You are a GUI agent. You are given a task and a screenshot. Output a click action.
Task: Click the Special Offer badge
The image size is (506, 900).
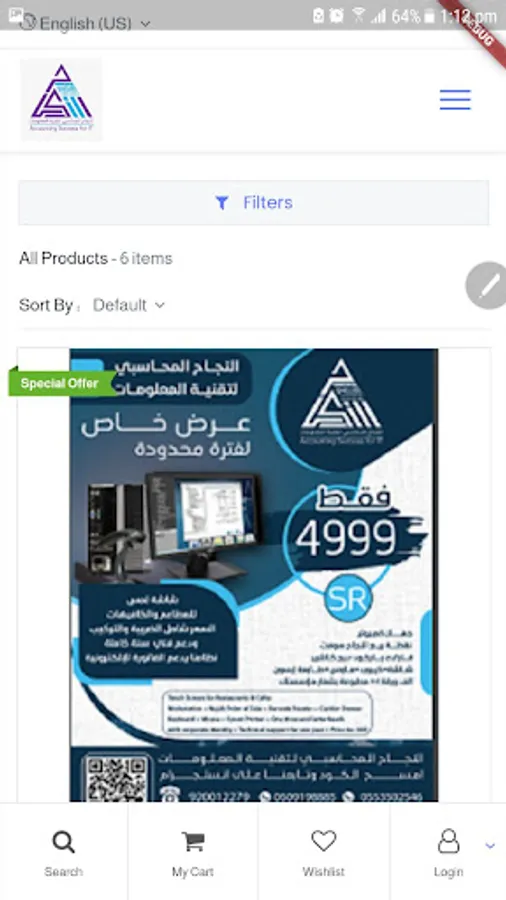[x=61, y=383]
